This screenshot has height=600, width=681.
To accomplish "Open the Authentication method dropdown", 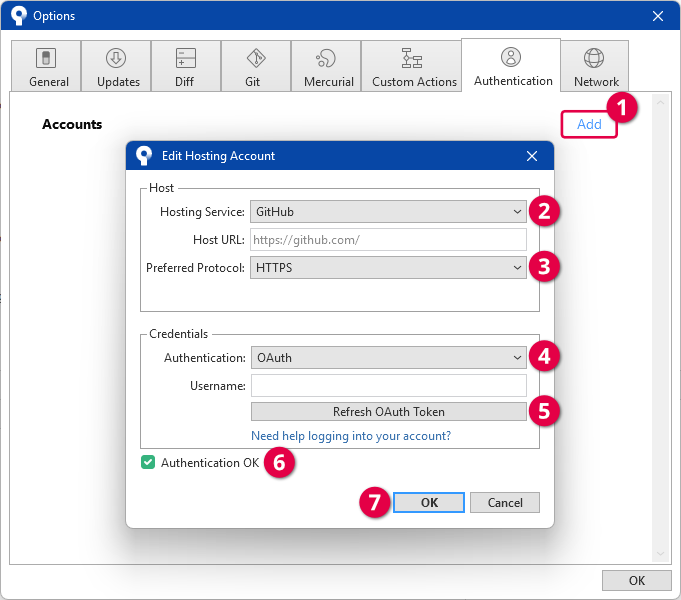I will click(389, 358).
